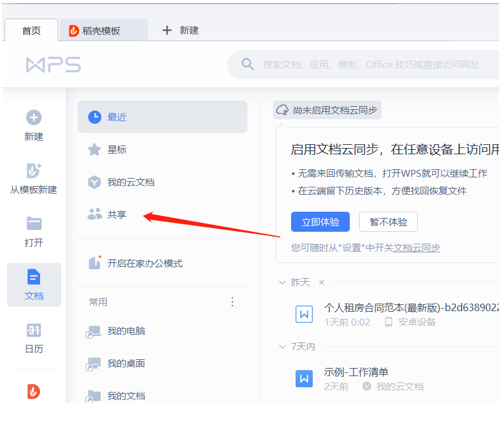This screenshot has width=501, height=423.
Task: Click the search box in the header
Action: [363, 65]
